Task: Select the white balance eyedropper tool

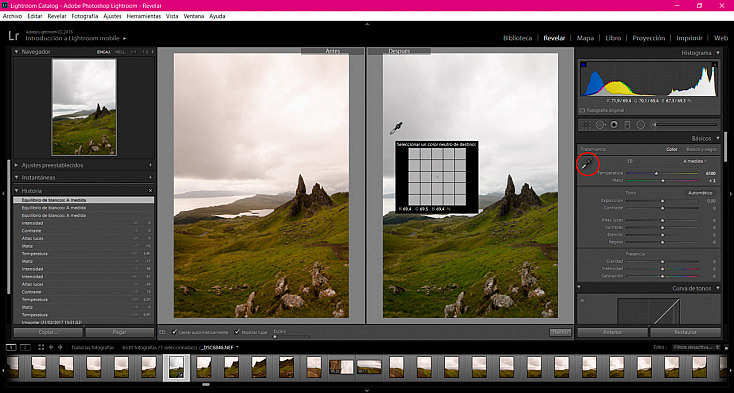Action: 587,164
